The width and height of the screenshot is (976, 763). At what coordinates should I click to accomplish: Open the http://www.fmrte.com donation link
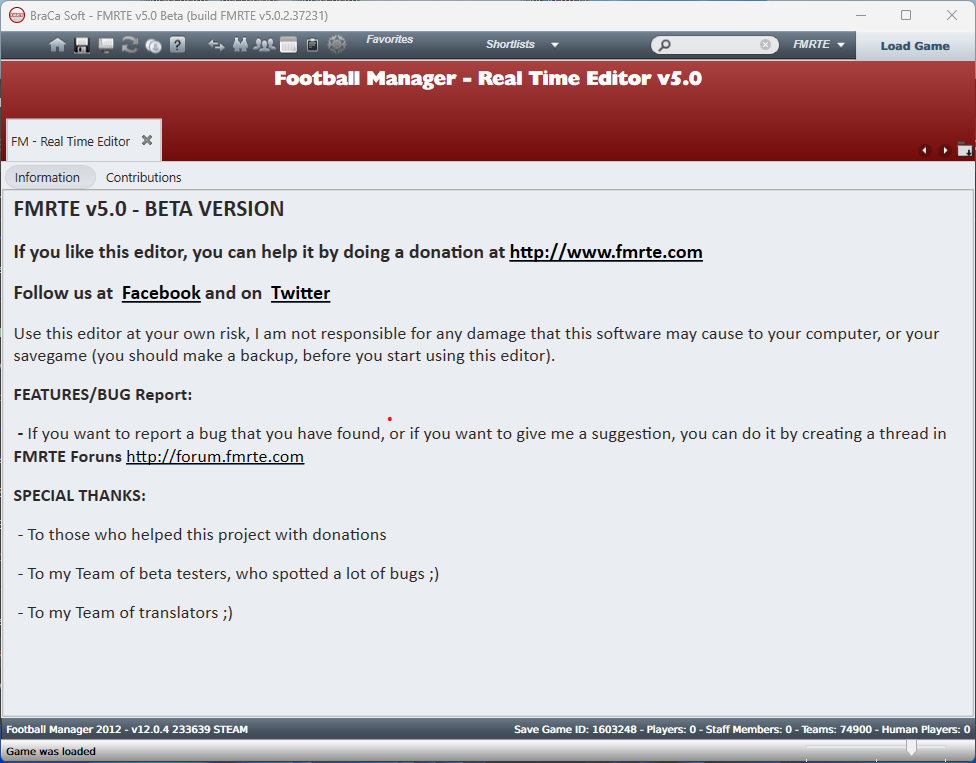pyautogui.click(x=606, y=252)
